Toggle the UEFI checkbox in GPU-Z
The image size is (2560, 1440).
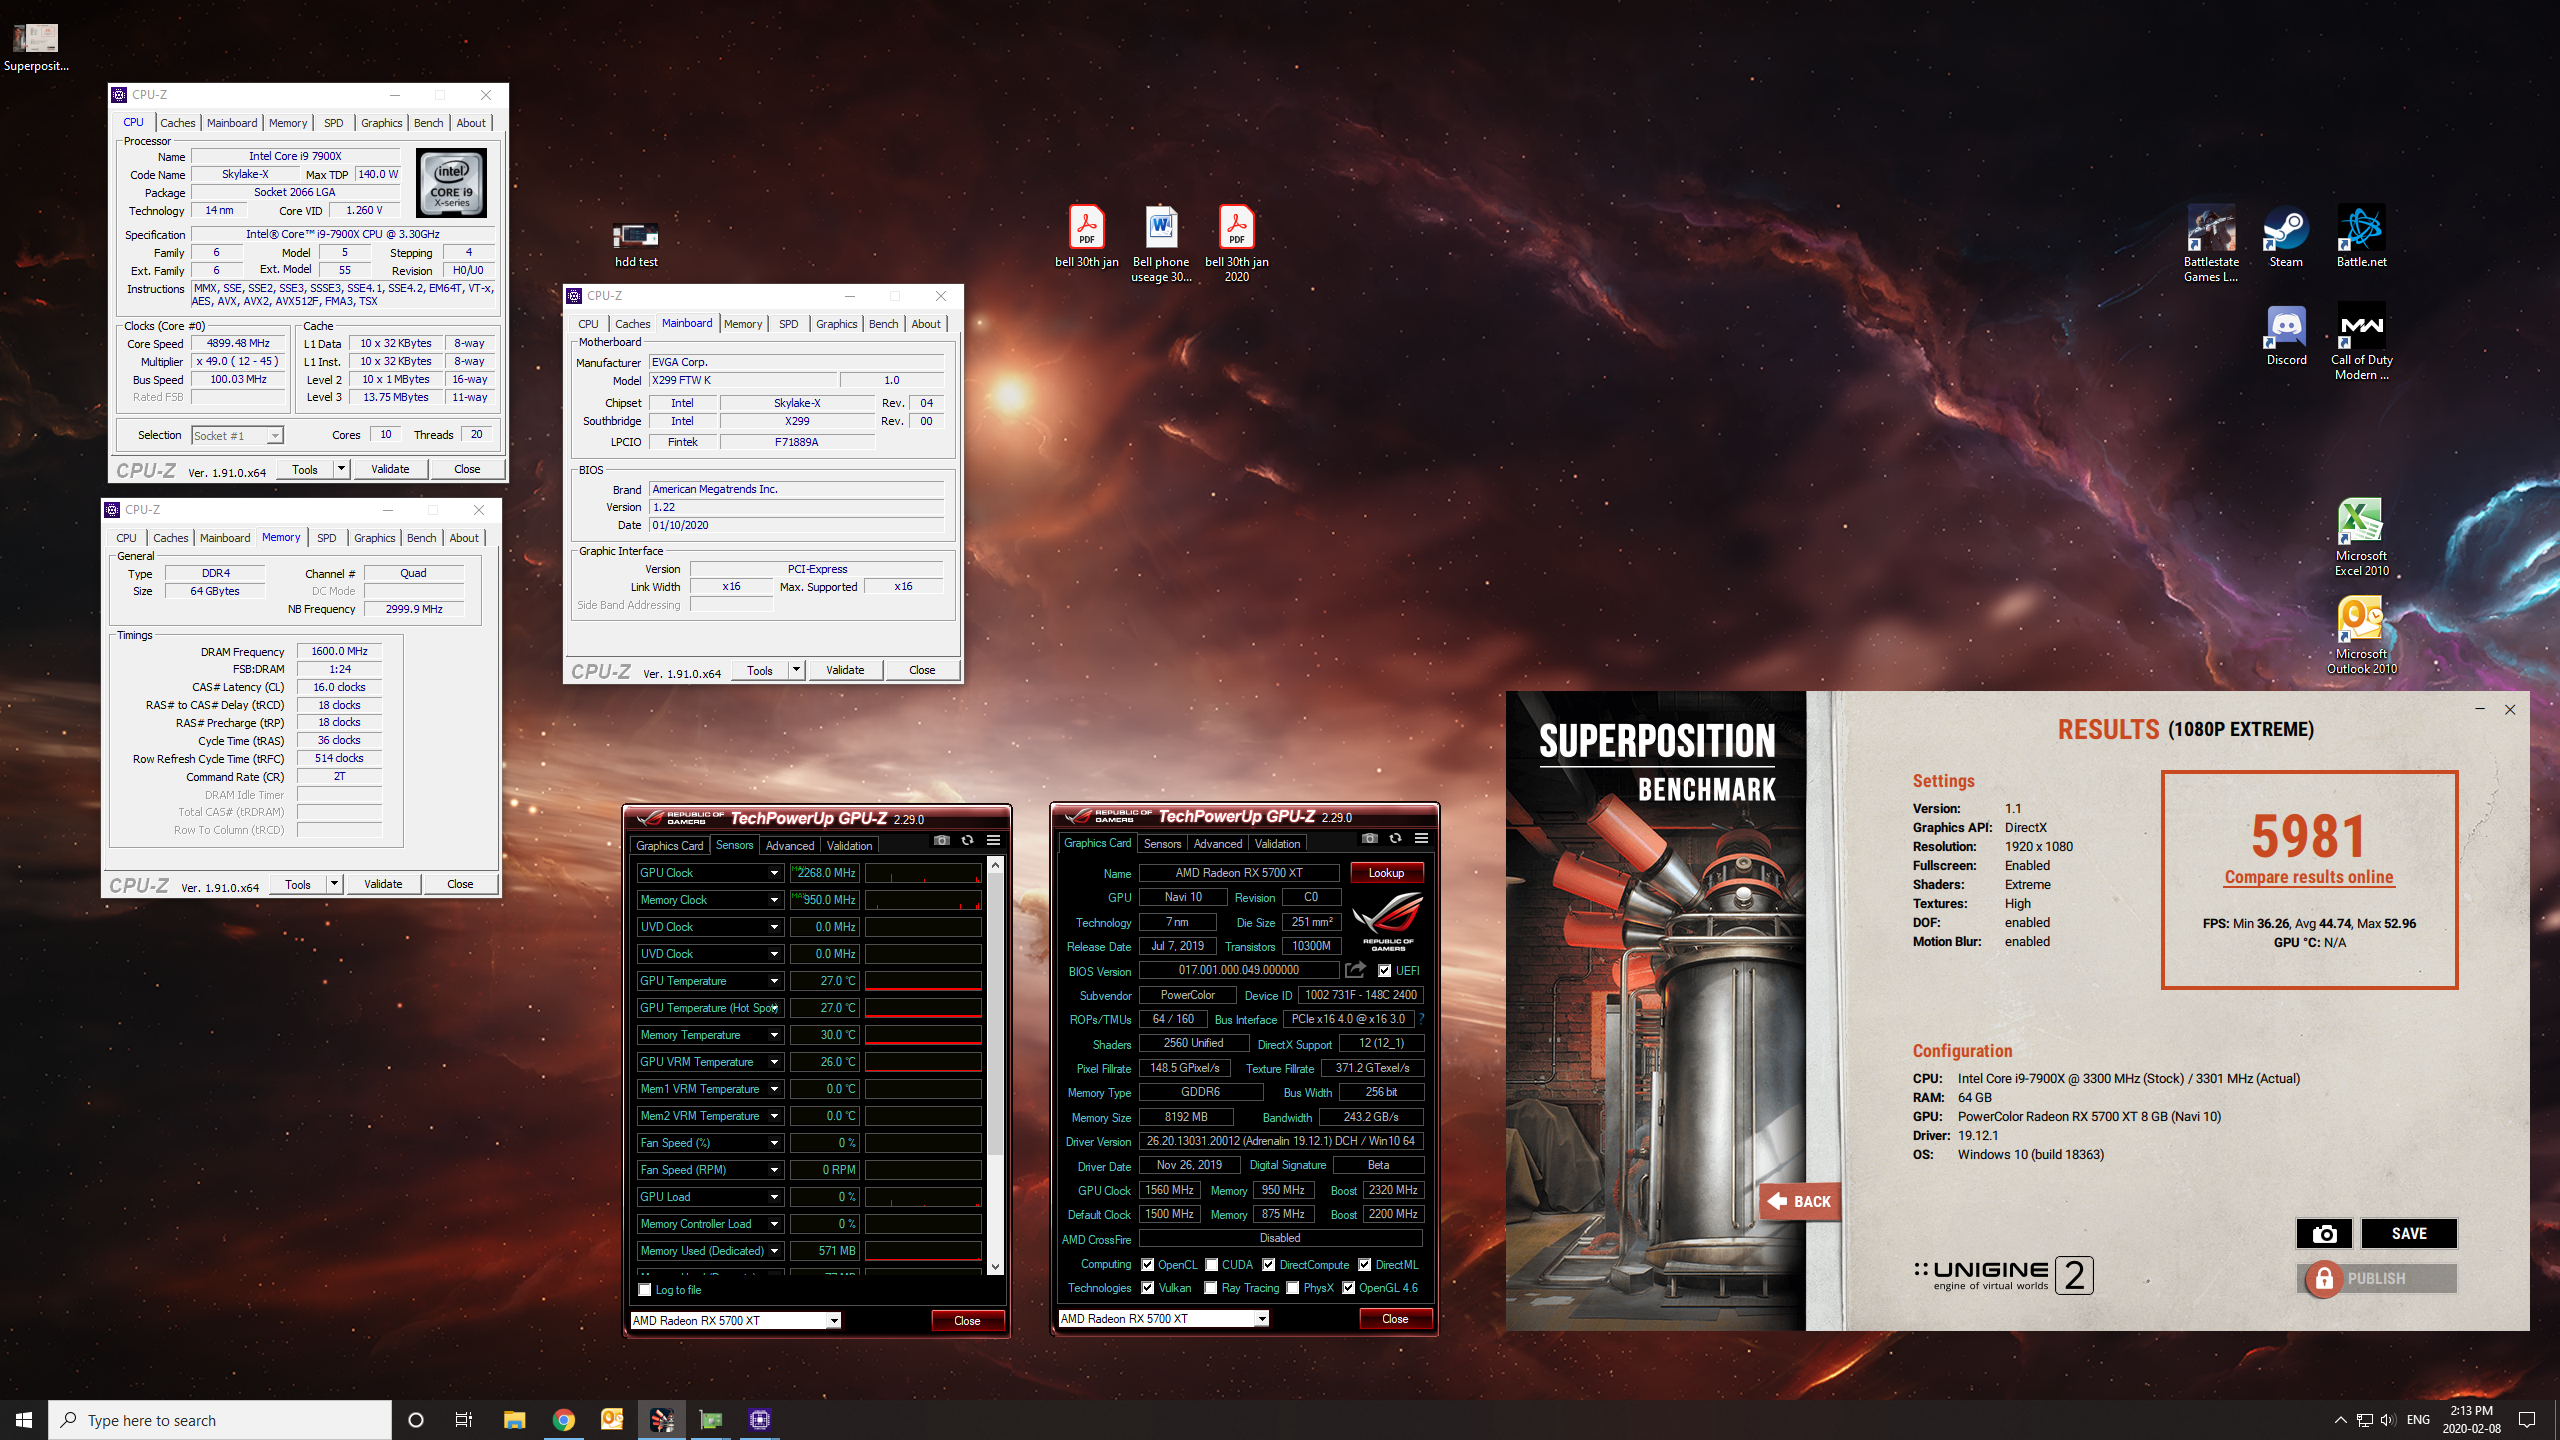[x=1384, y=971]
